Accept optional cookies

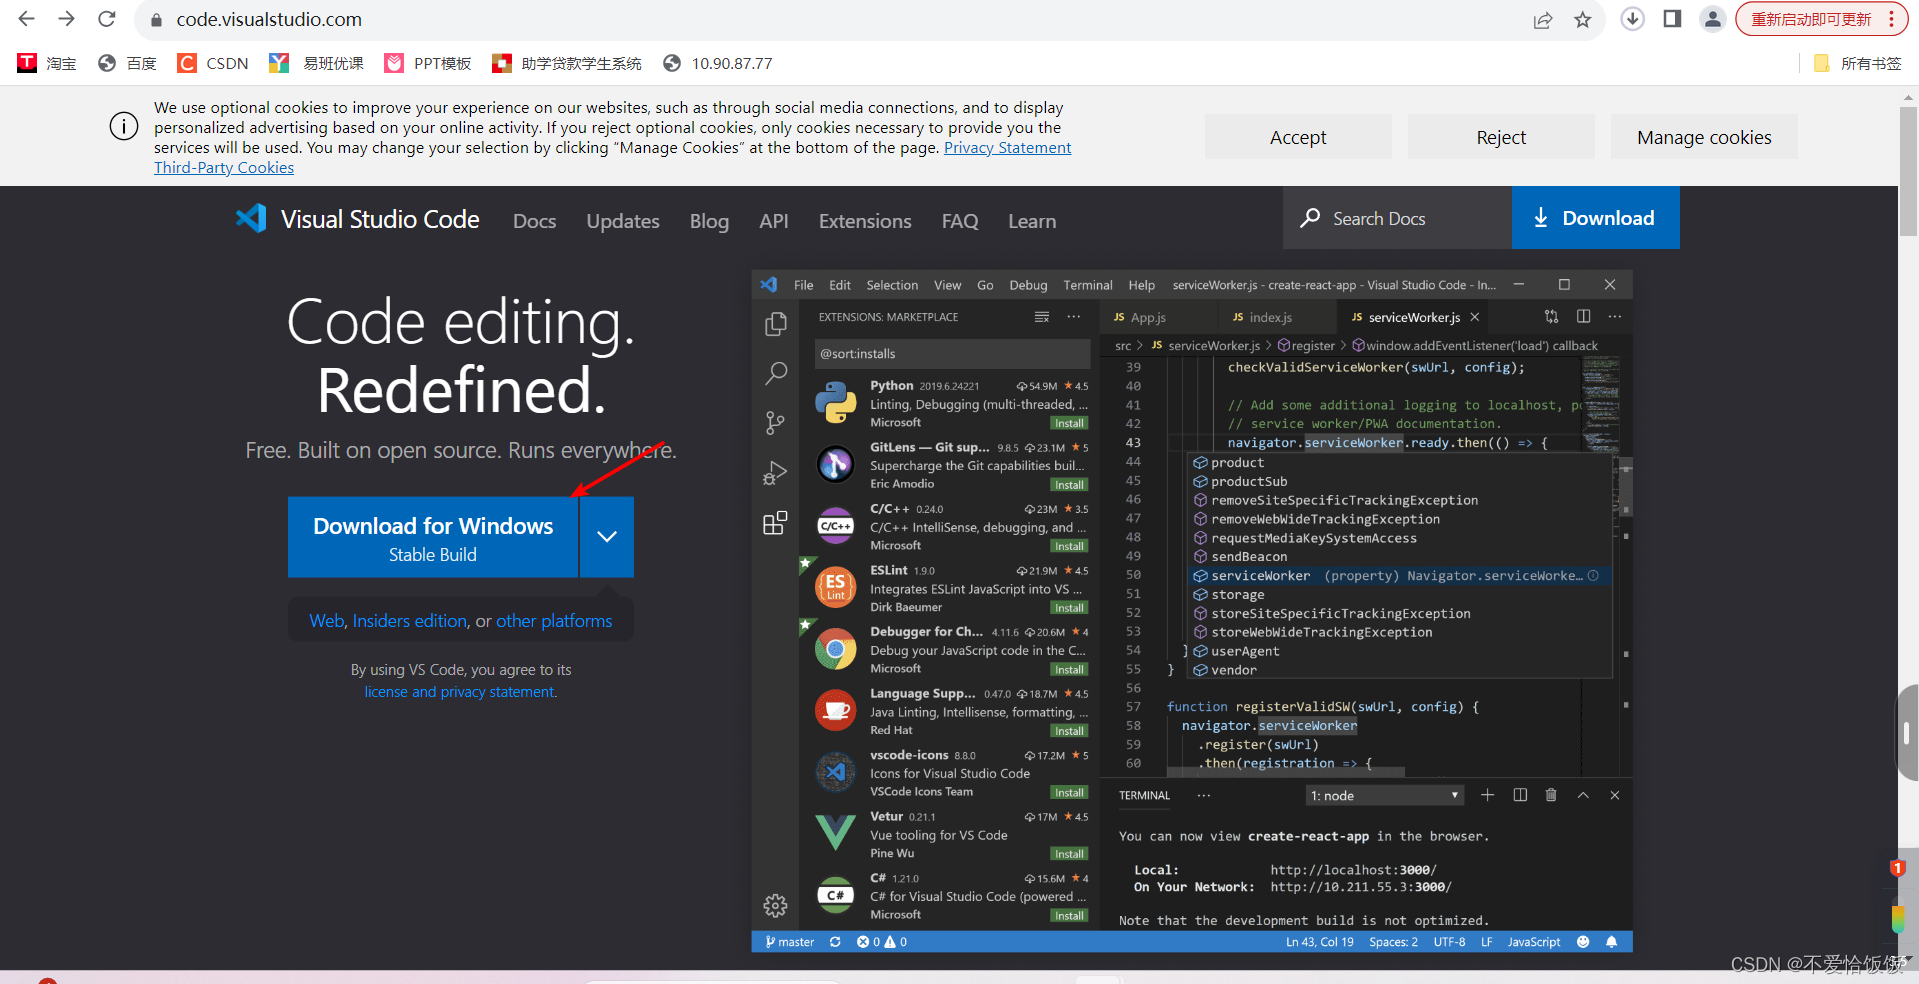[1298, 137]
